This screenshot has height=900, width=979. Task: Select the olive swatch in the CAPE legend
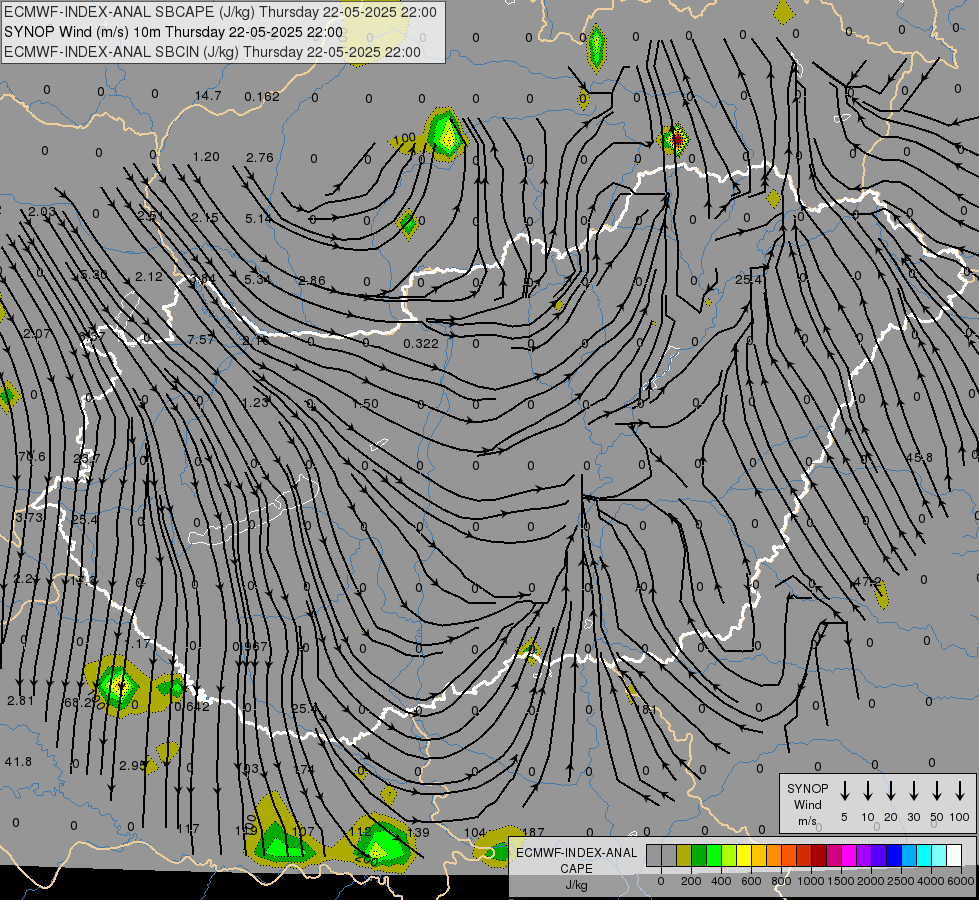(684, 856)
